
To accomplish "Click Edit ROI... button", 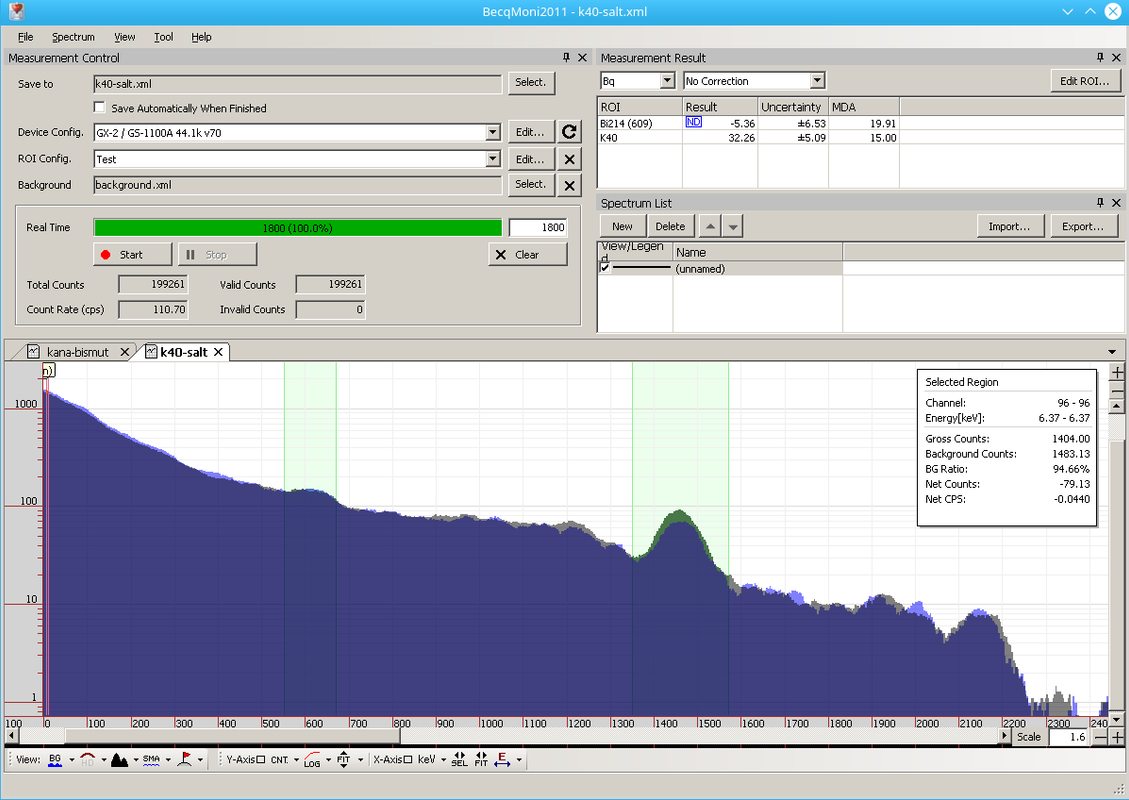I will (x=1085, y=81).
